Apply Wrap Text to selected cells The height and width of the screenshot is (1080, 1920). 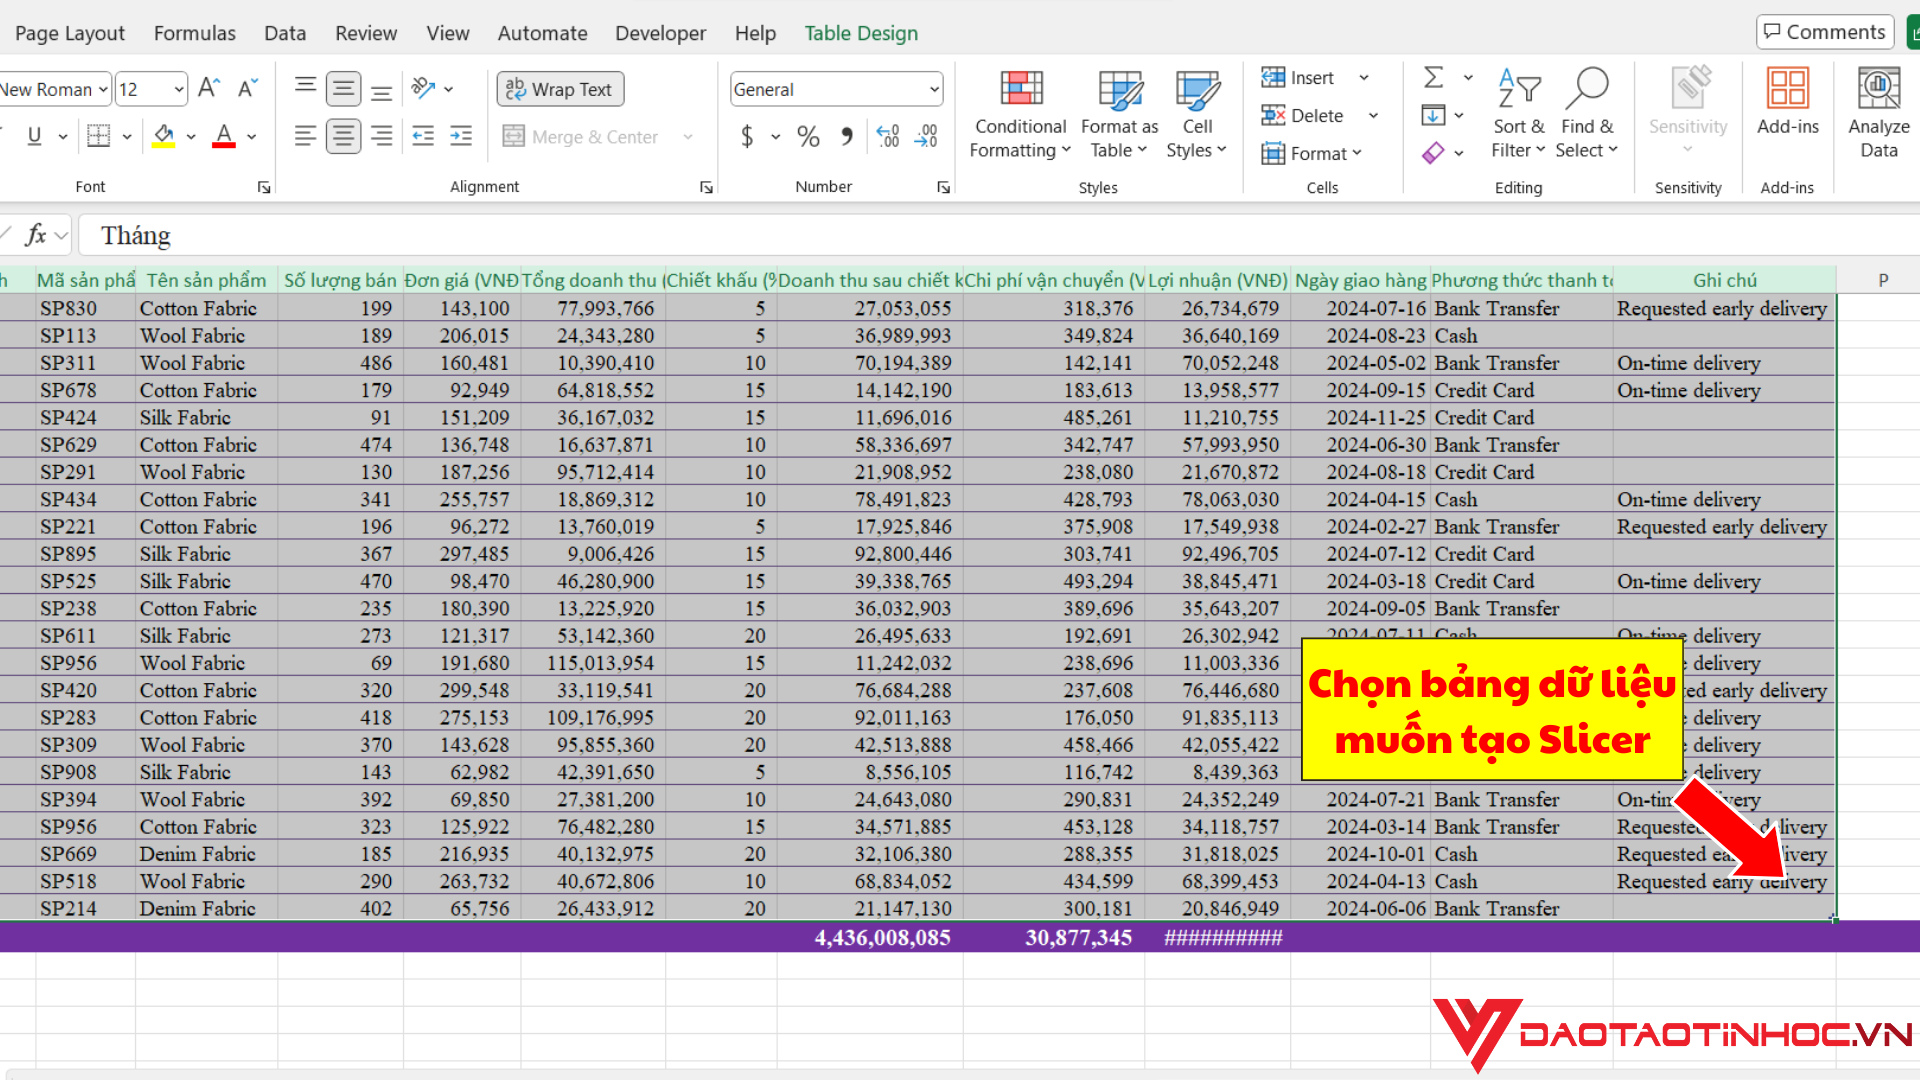[x=560, y=89]
